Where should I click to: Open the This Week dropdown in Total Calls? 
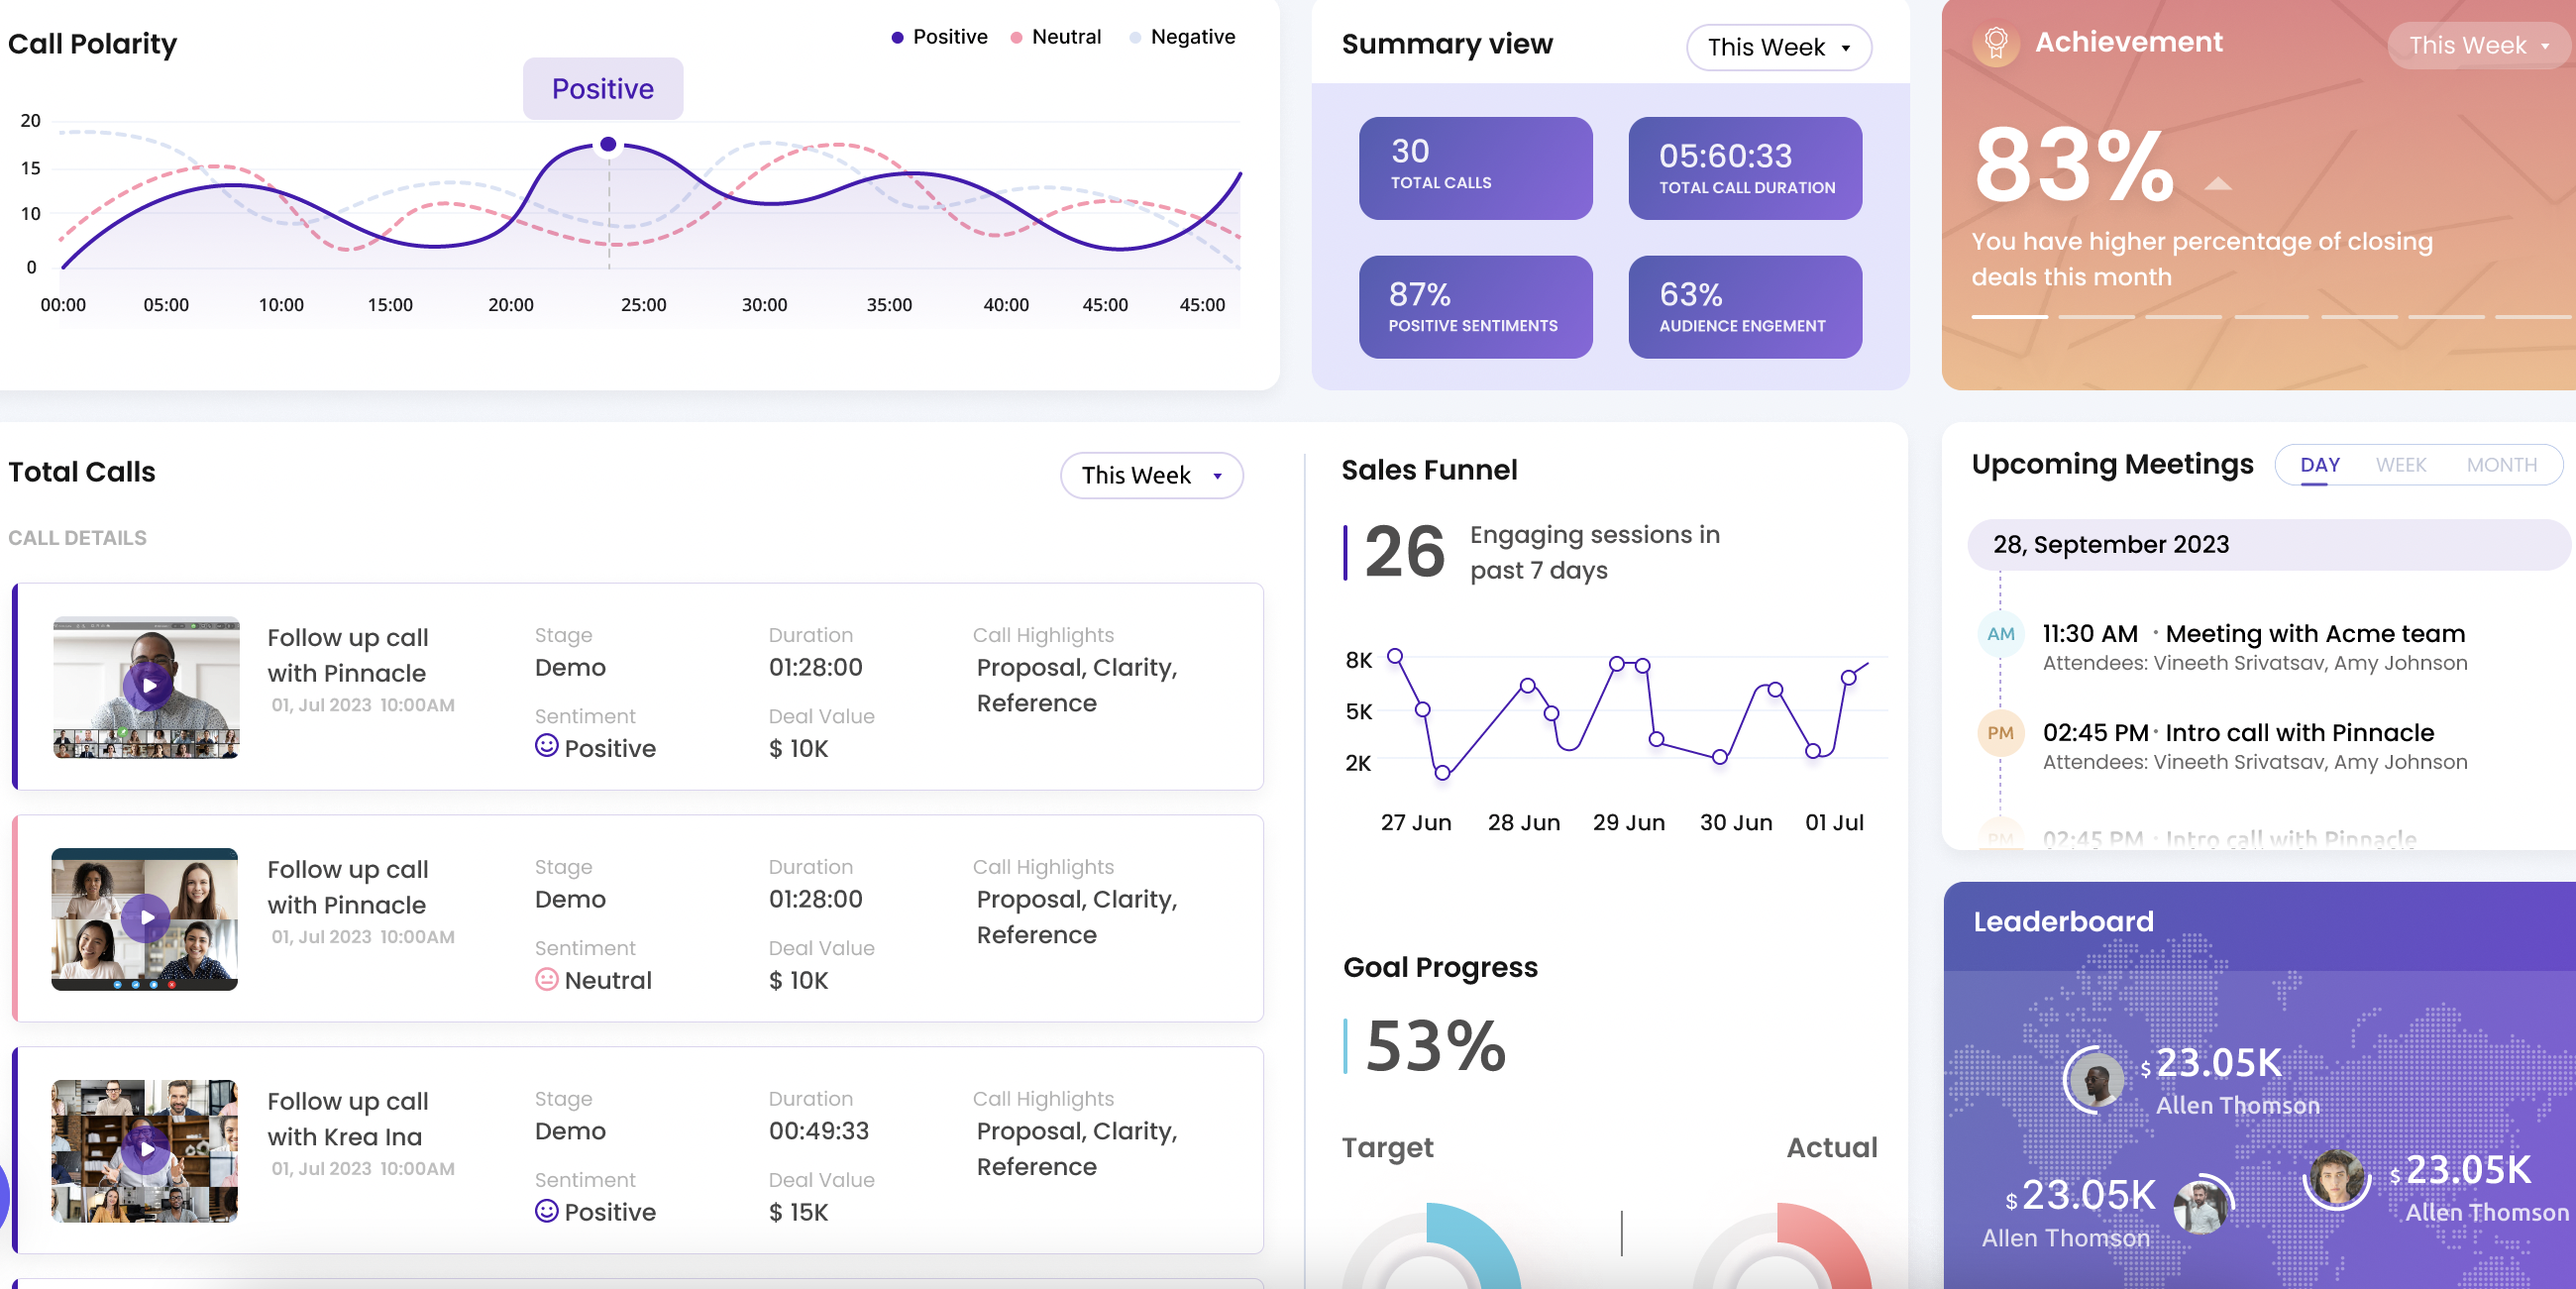[1151, 476]
